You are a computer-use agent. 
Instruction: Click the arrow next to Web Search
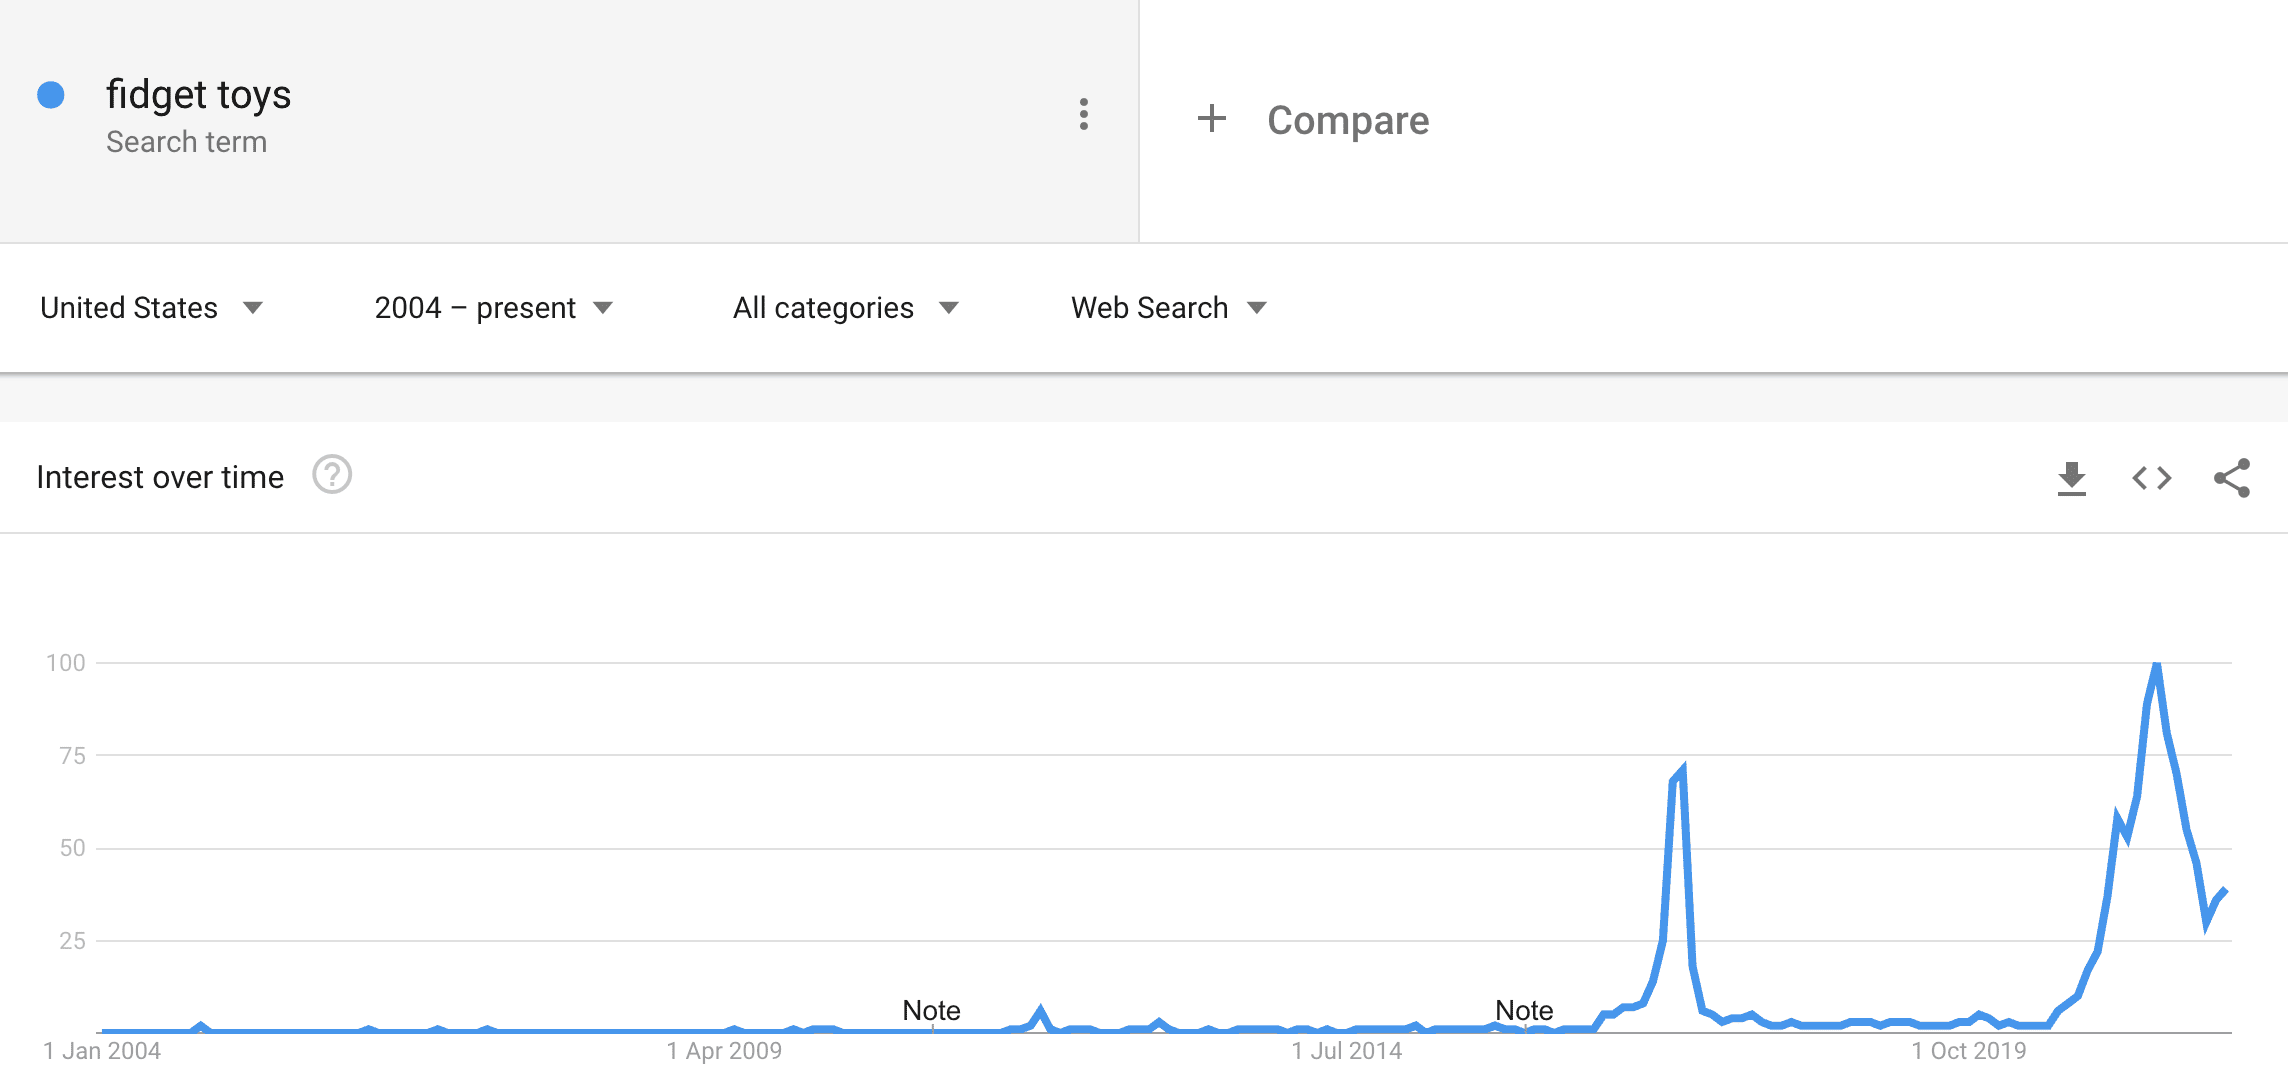pyautogui.click(x=1257, y=308)
